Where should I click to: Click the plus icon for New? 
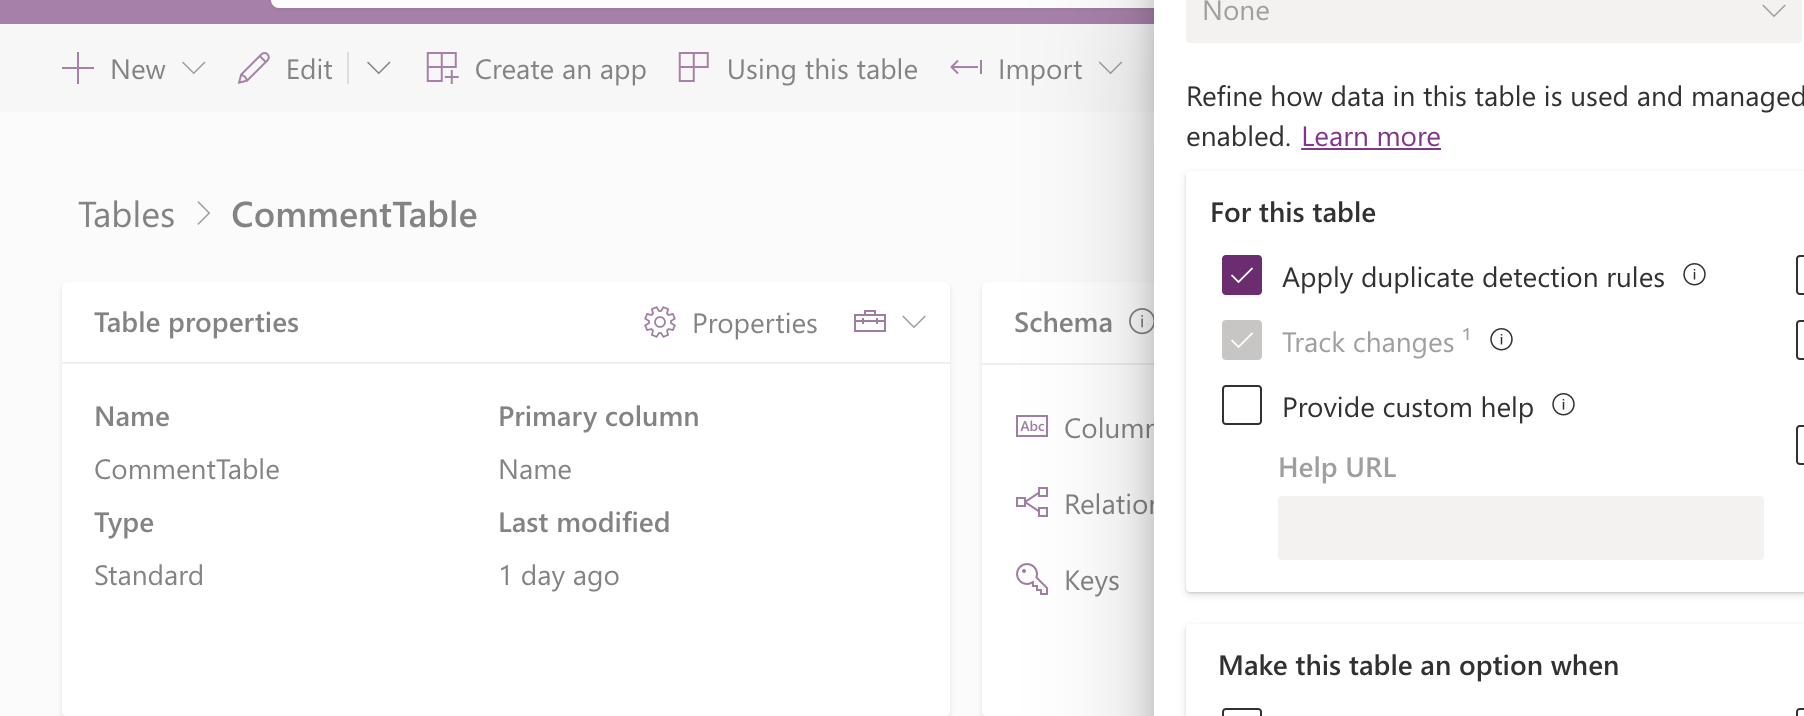[77, 69]
